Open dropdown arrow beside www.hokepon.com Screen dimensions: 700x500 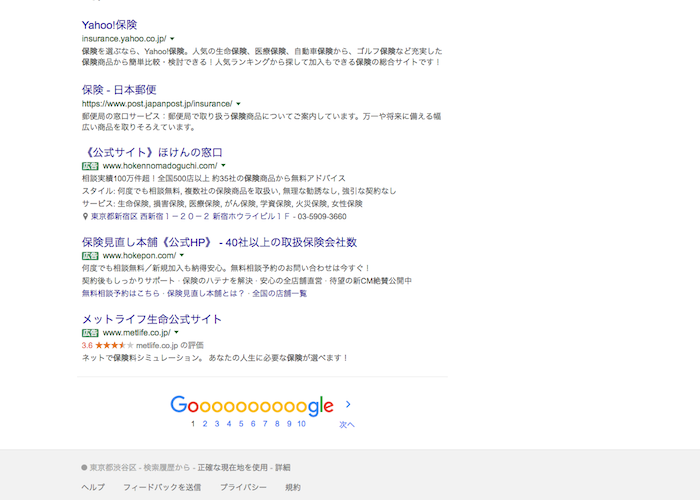click(x=184, y=255)
